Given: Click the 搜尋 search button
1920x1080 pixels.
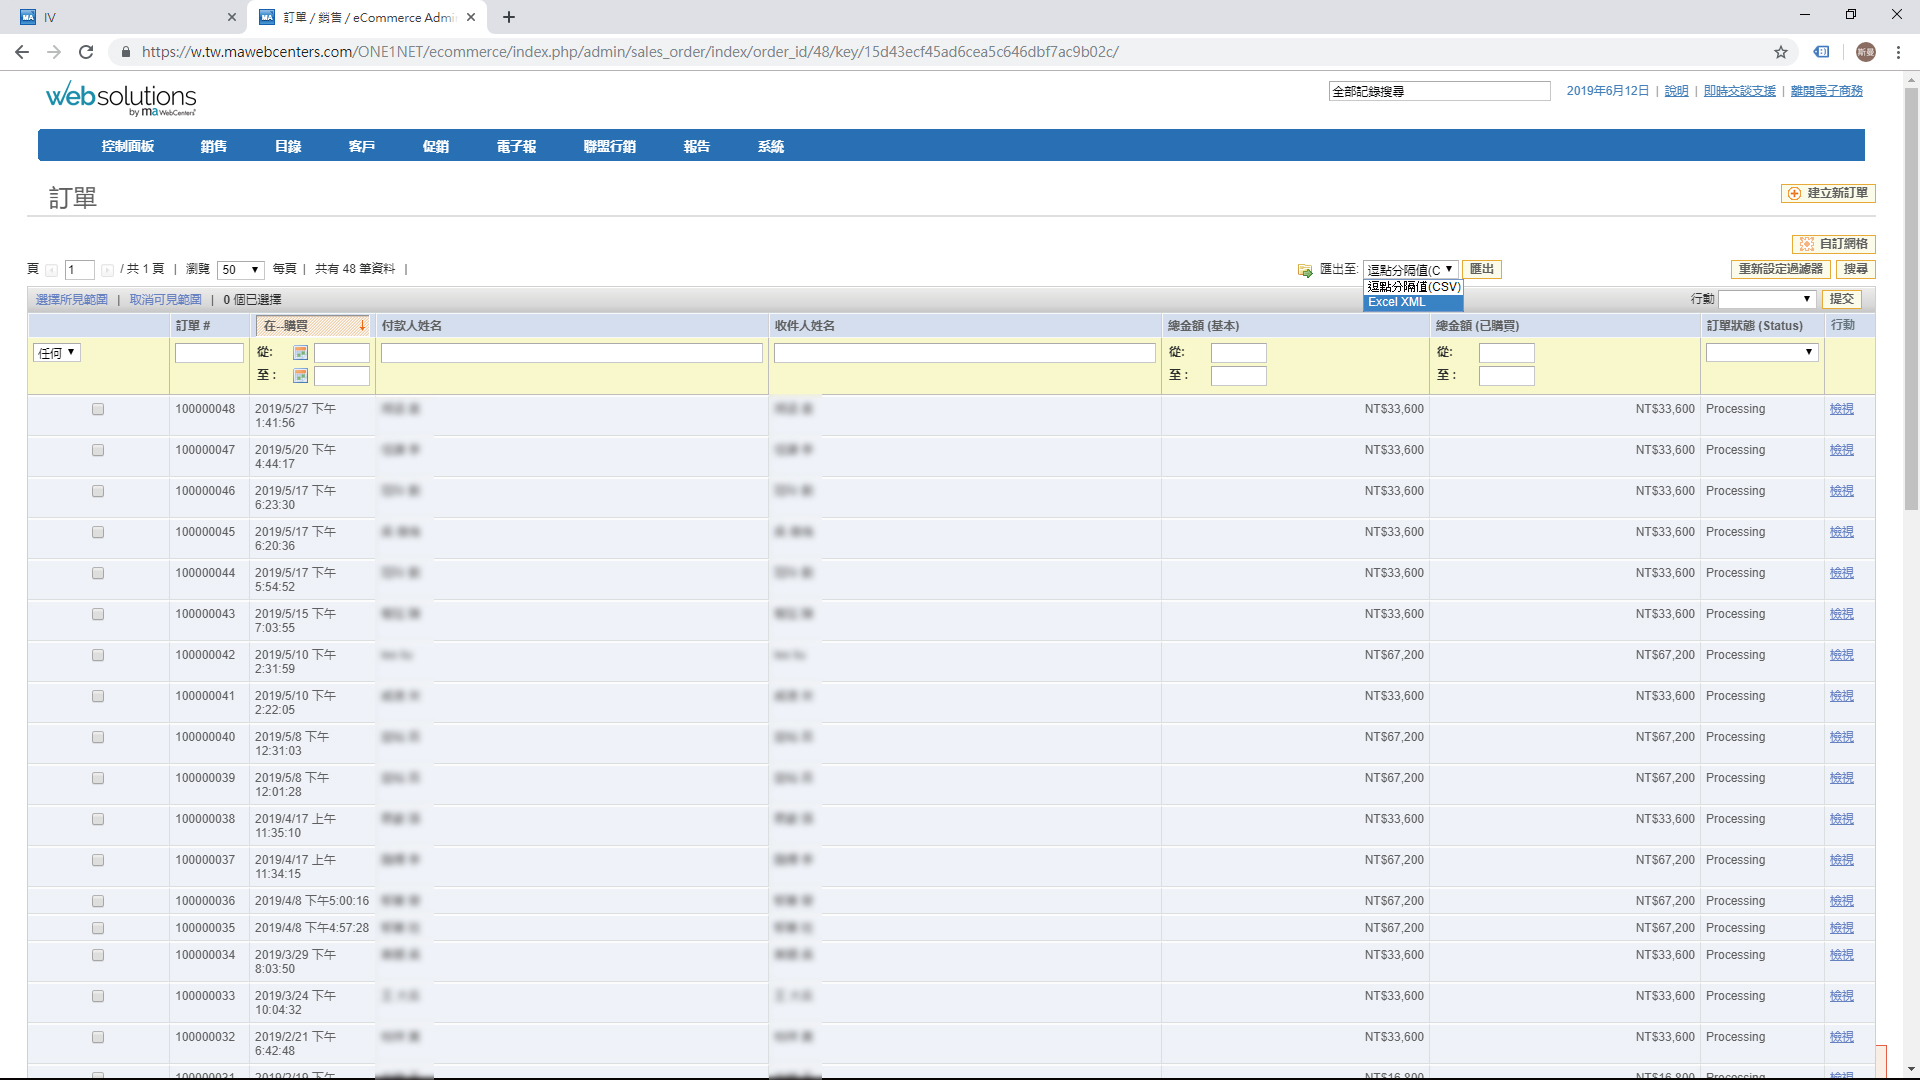Looking at the screenshot, I should point(1856,269).
